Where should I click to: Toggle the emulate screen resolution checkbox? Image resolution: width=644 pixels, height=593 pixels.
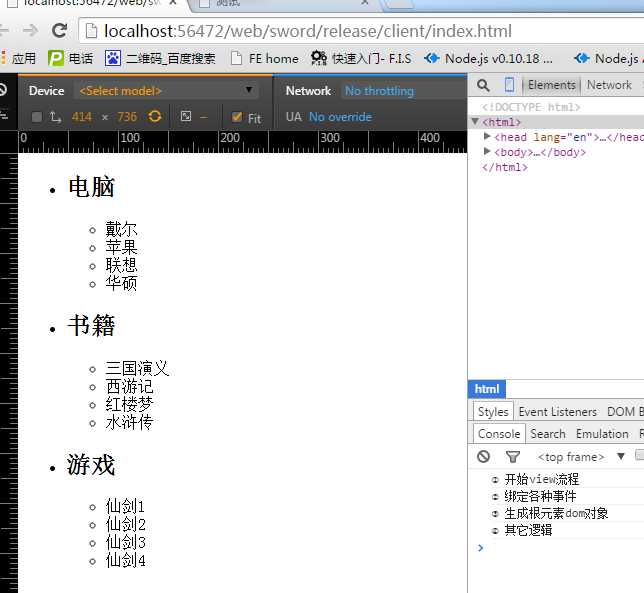[37, 117]
